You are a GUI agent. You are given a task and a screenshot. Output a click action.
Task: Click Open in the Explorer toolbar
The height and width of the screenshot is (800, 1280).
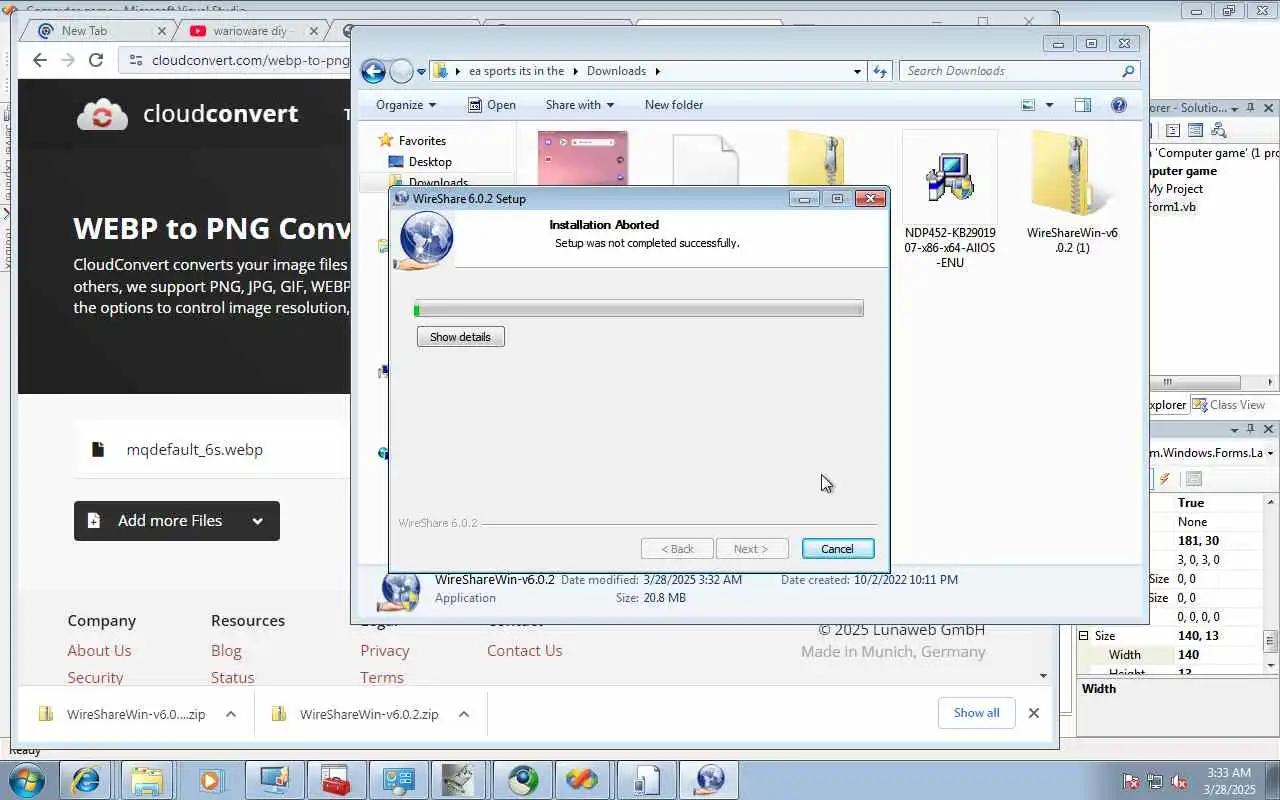pos(492,105)
